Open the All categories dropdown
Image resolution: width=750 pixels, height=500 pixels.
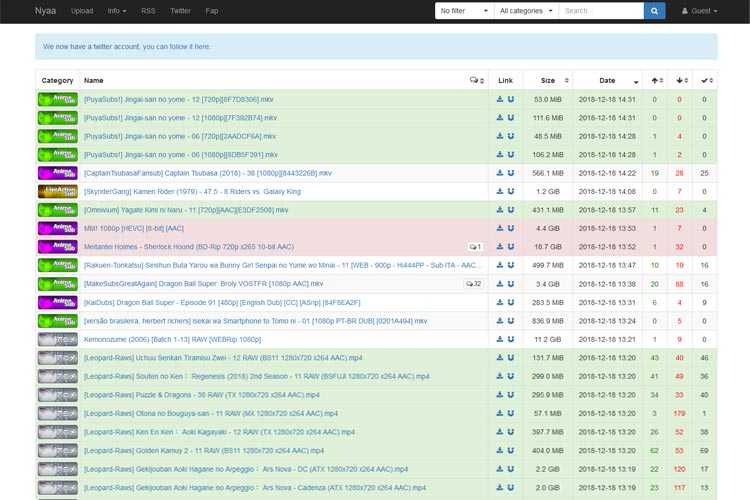(526, 11)
